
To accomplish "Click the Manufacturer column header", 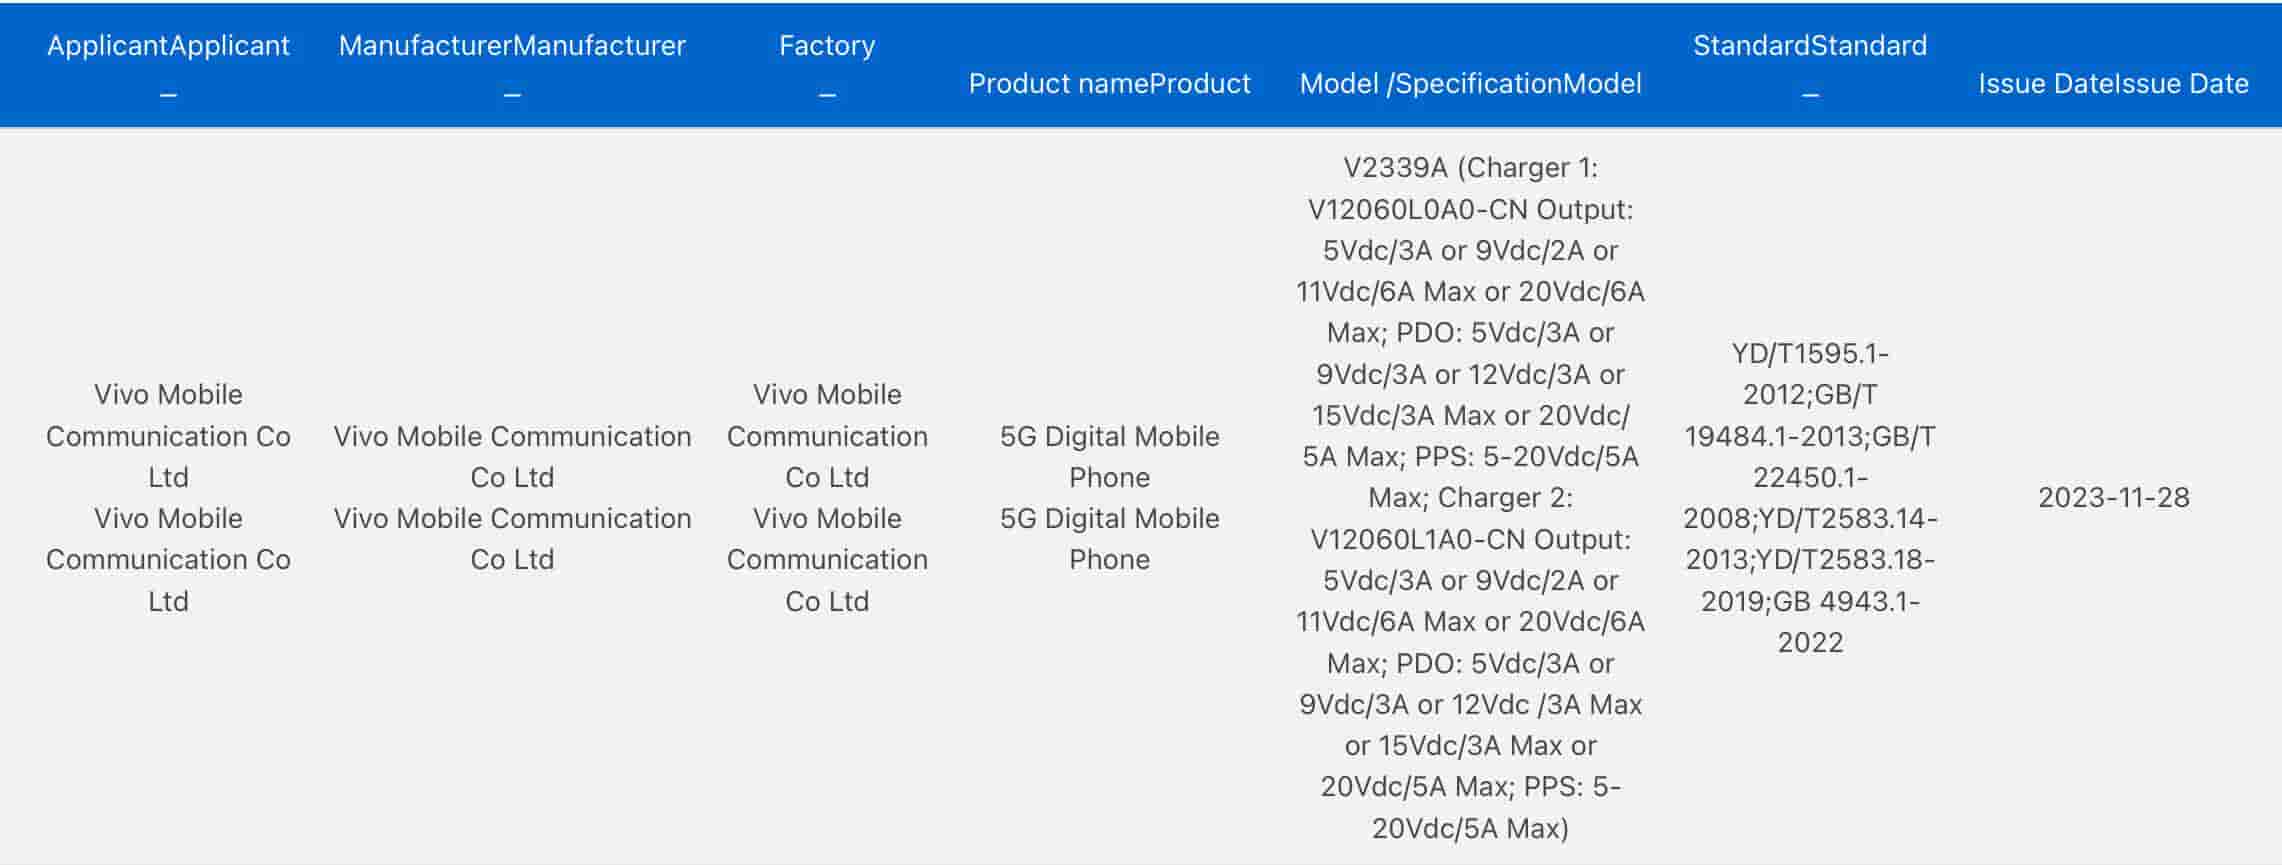I will click(512, 46).
